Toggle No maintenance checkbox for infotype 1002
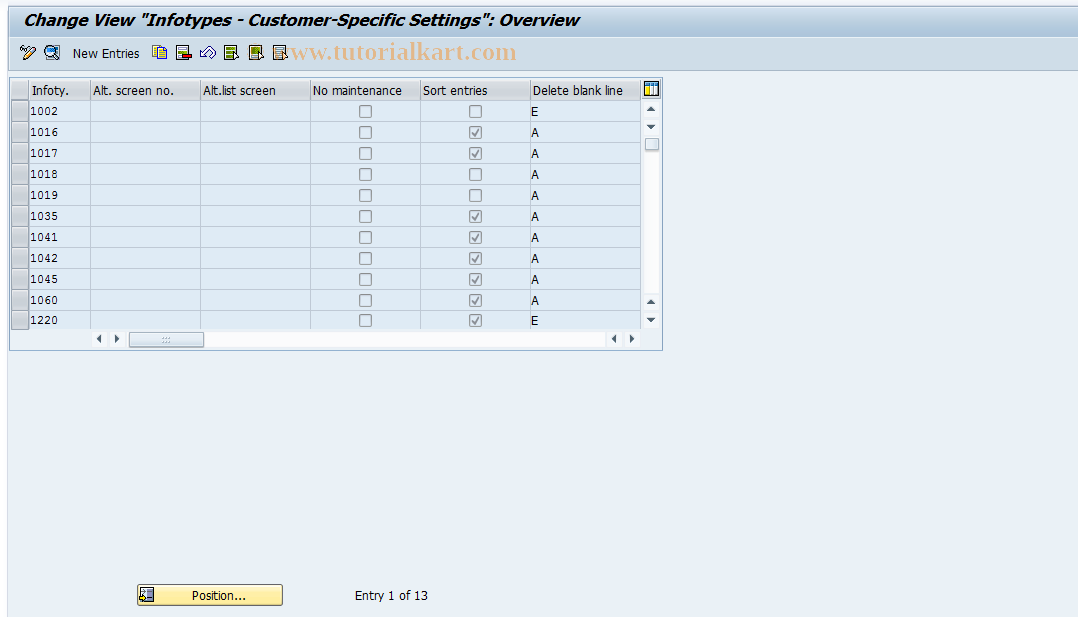The image size is (1078, 617). click(365, 111)
